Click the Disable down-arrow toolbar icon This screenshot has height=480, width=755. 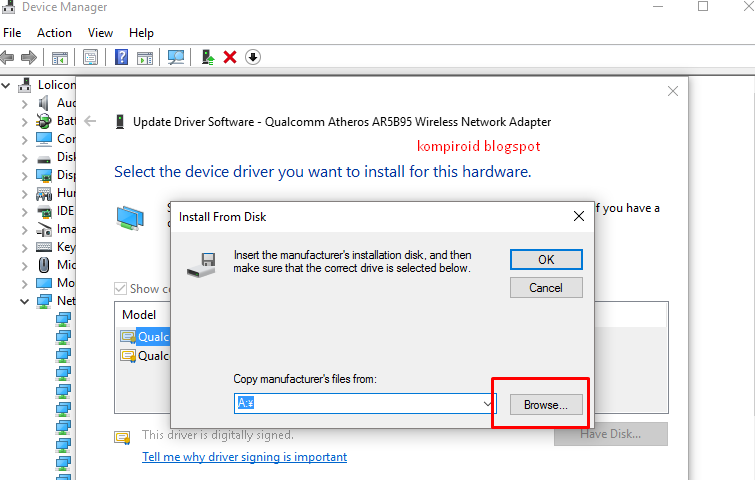253,57
